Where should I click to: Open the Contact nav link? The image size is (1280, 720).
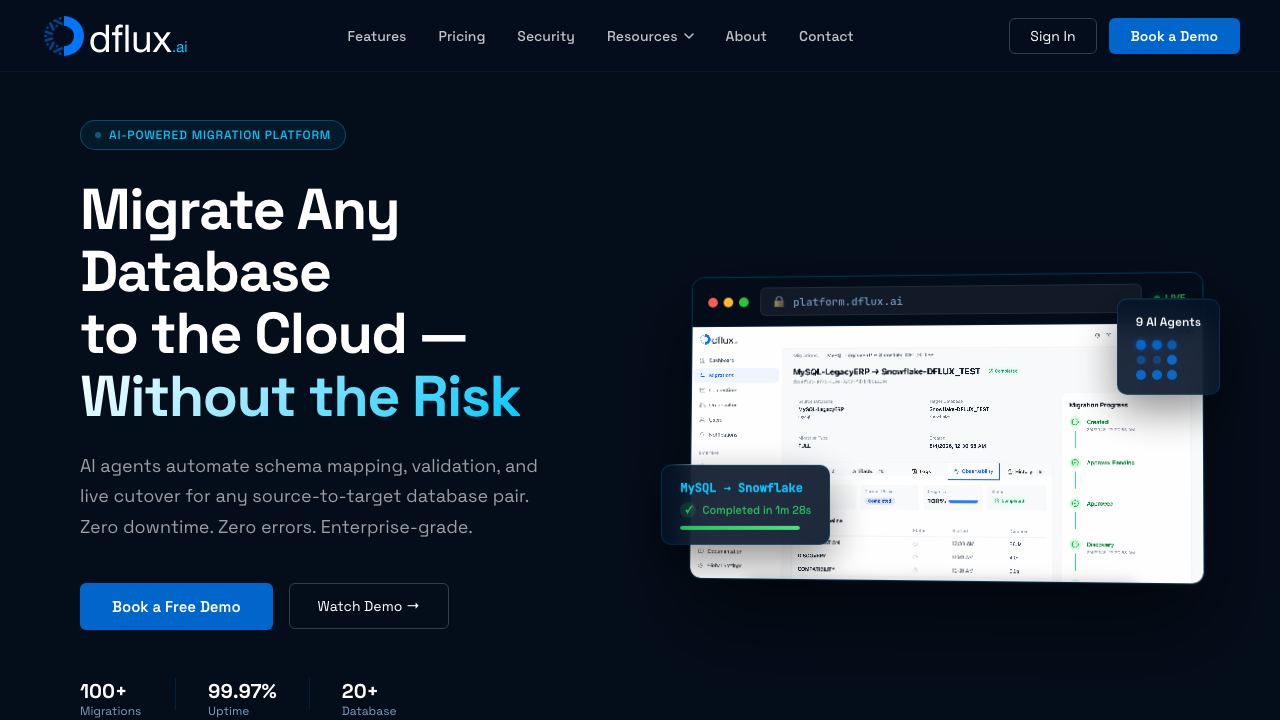[x=826, y=36]
